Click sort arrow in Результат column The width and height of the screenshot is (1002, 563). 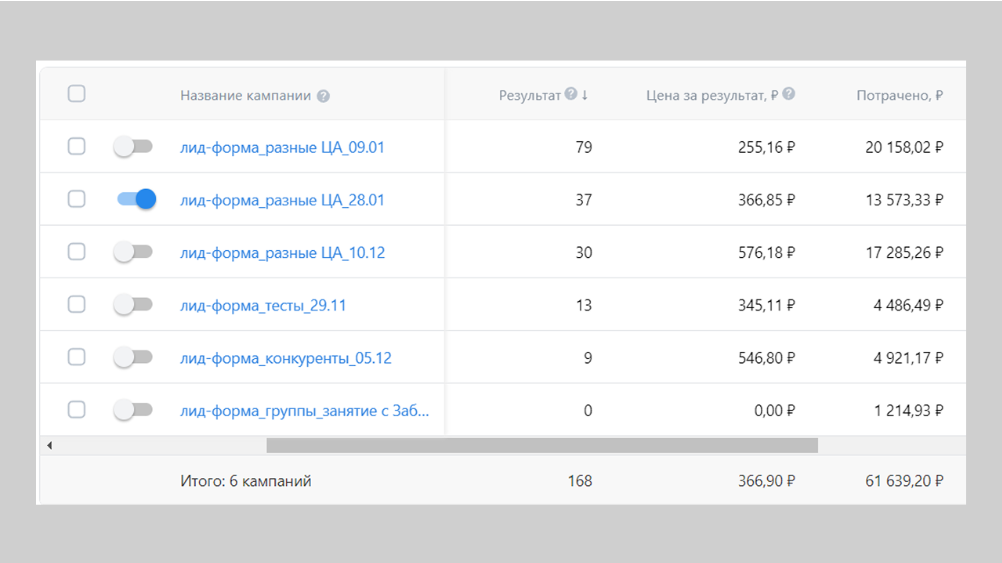pyautogui.click(x=585, y=96)
